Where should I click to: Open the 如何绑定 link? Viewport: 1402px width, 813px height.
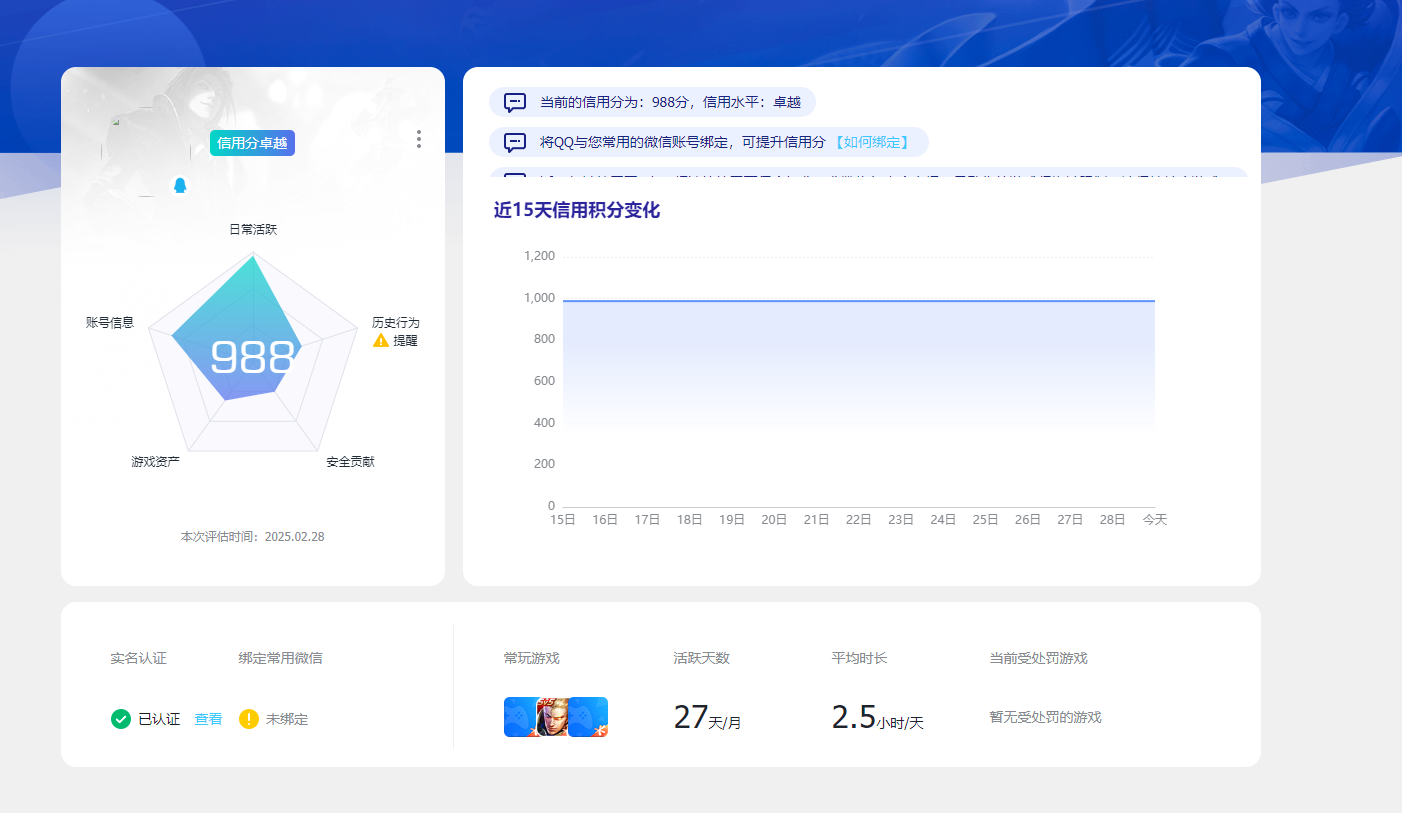872,142
